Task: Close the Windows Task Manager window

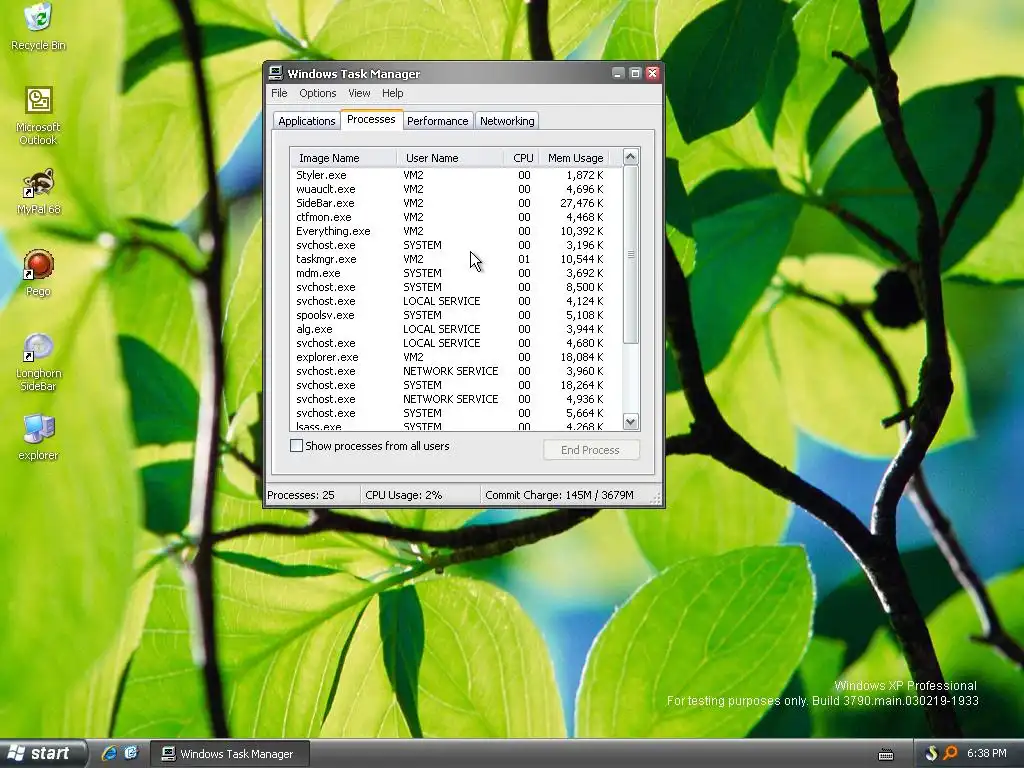Action: coord(652,73)
